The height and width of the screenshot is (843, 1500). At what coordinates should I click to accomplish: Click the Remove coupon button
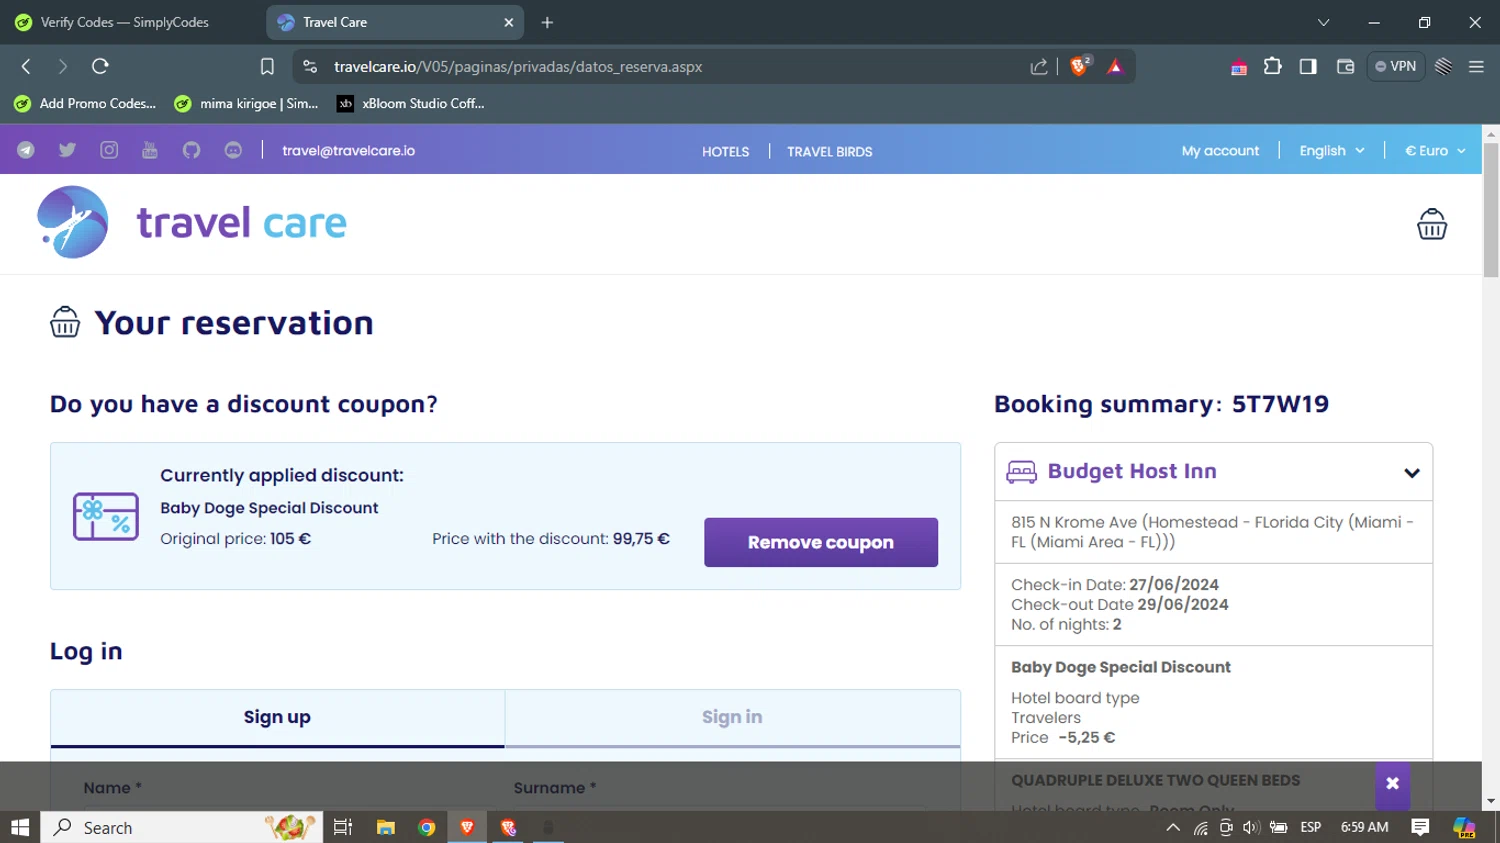pos(821,542)
